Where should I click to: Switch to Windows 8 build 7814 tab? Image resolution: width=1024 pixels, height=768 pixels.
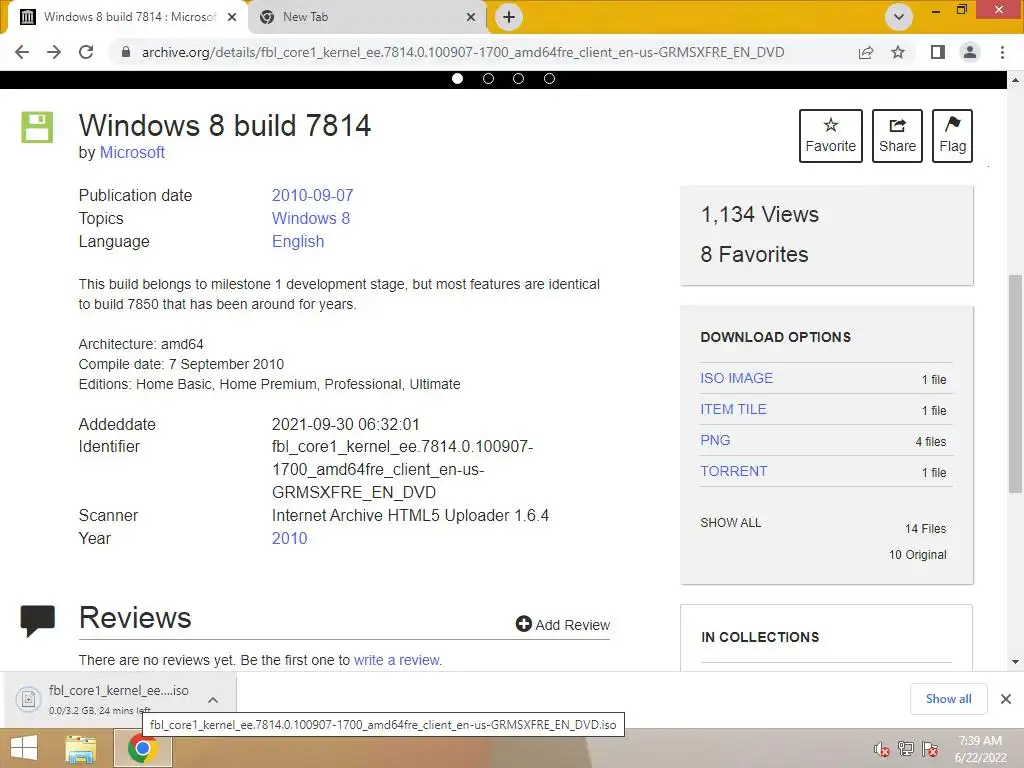tap(129, 17)
